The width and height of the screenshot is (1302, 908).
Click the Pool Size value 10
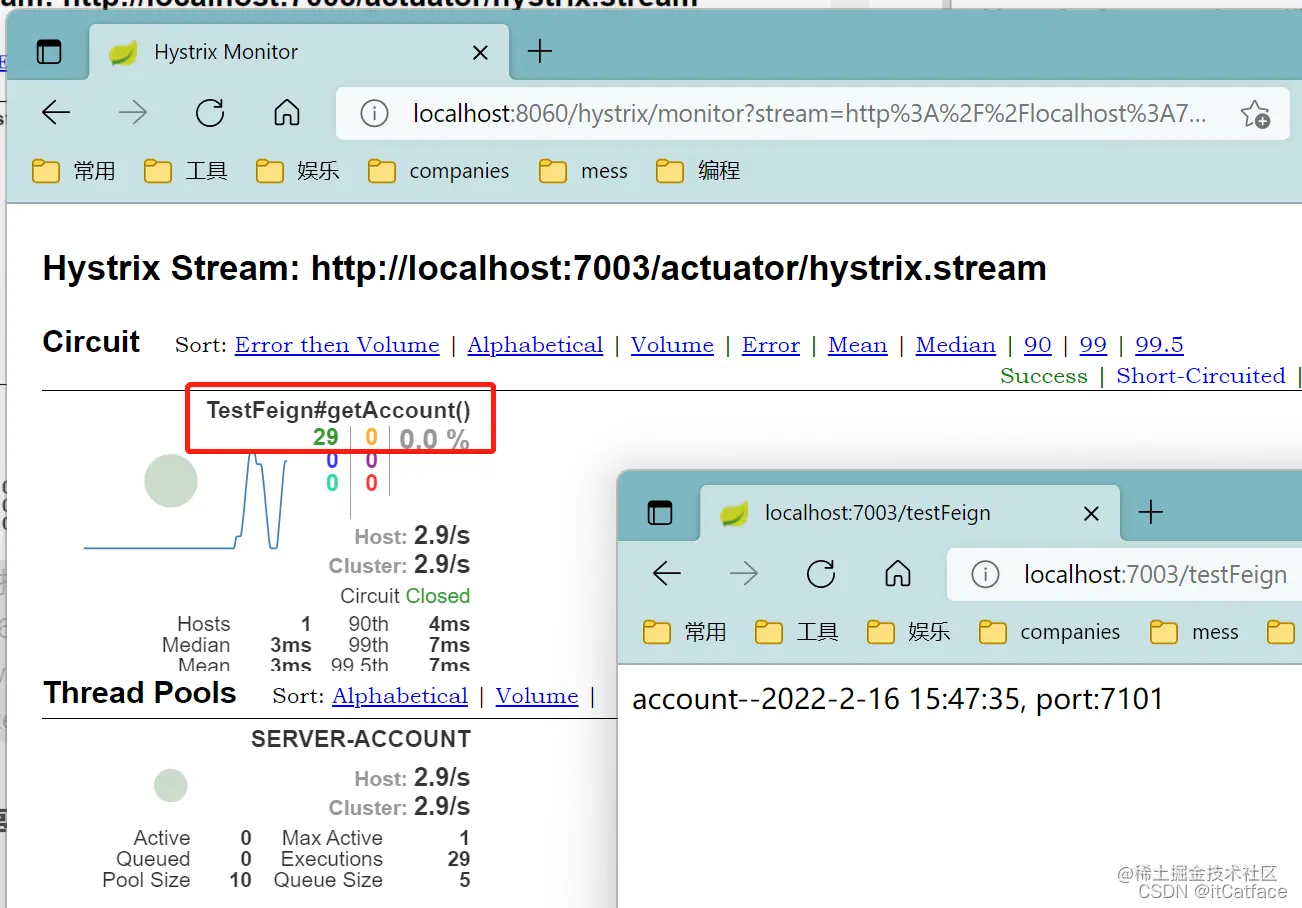[240, 880]
